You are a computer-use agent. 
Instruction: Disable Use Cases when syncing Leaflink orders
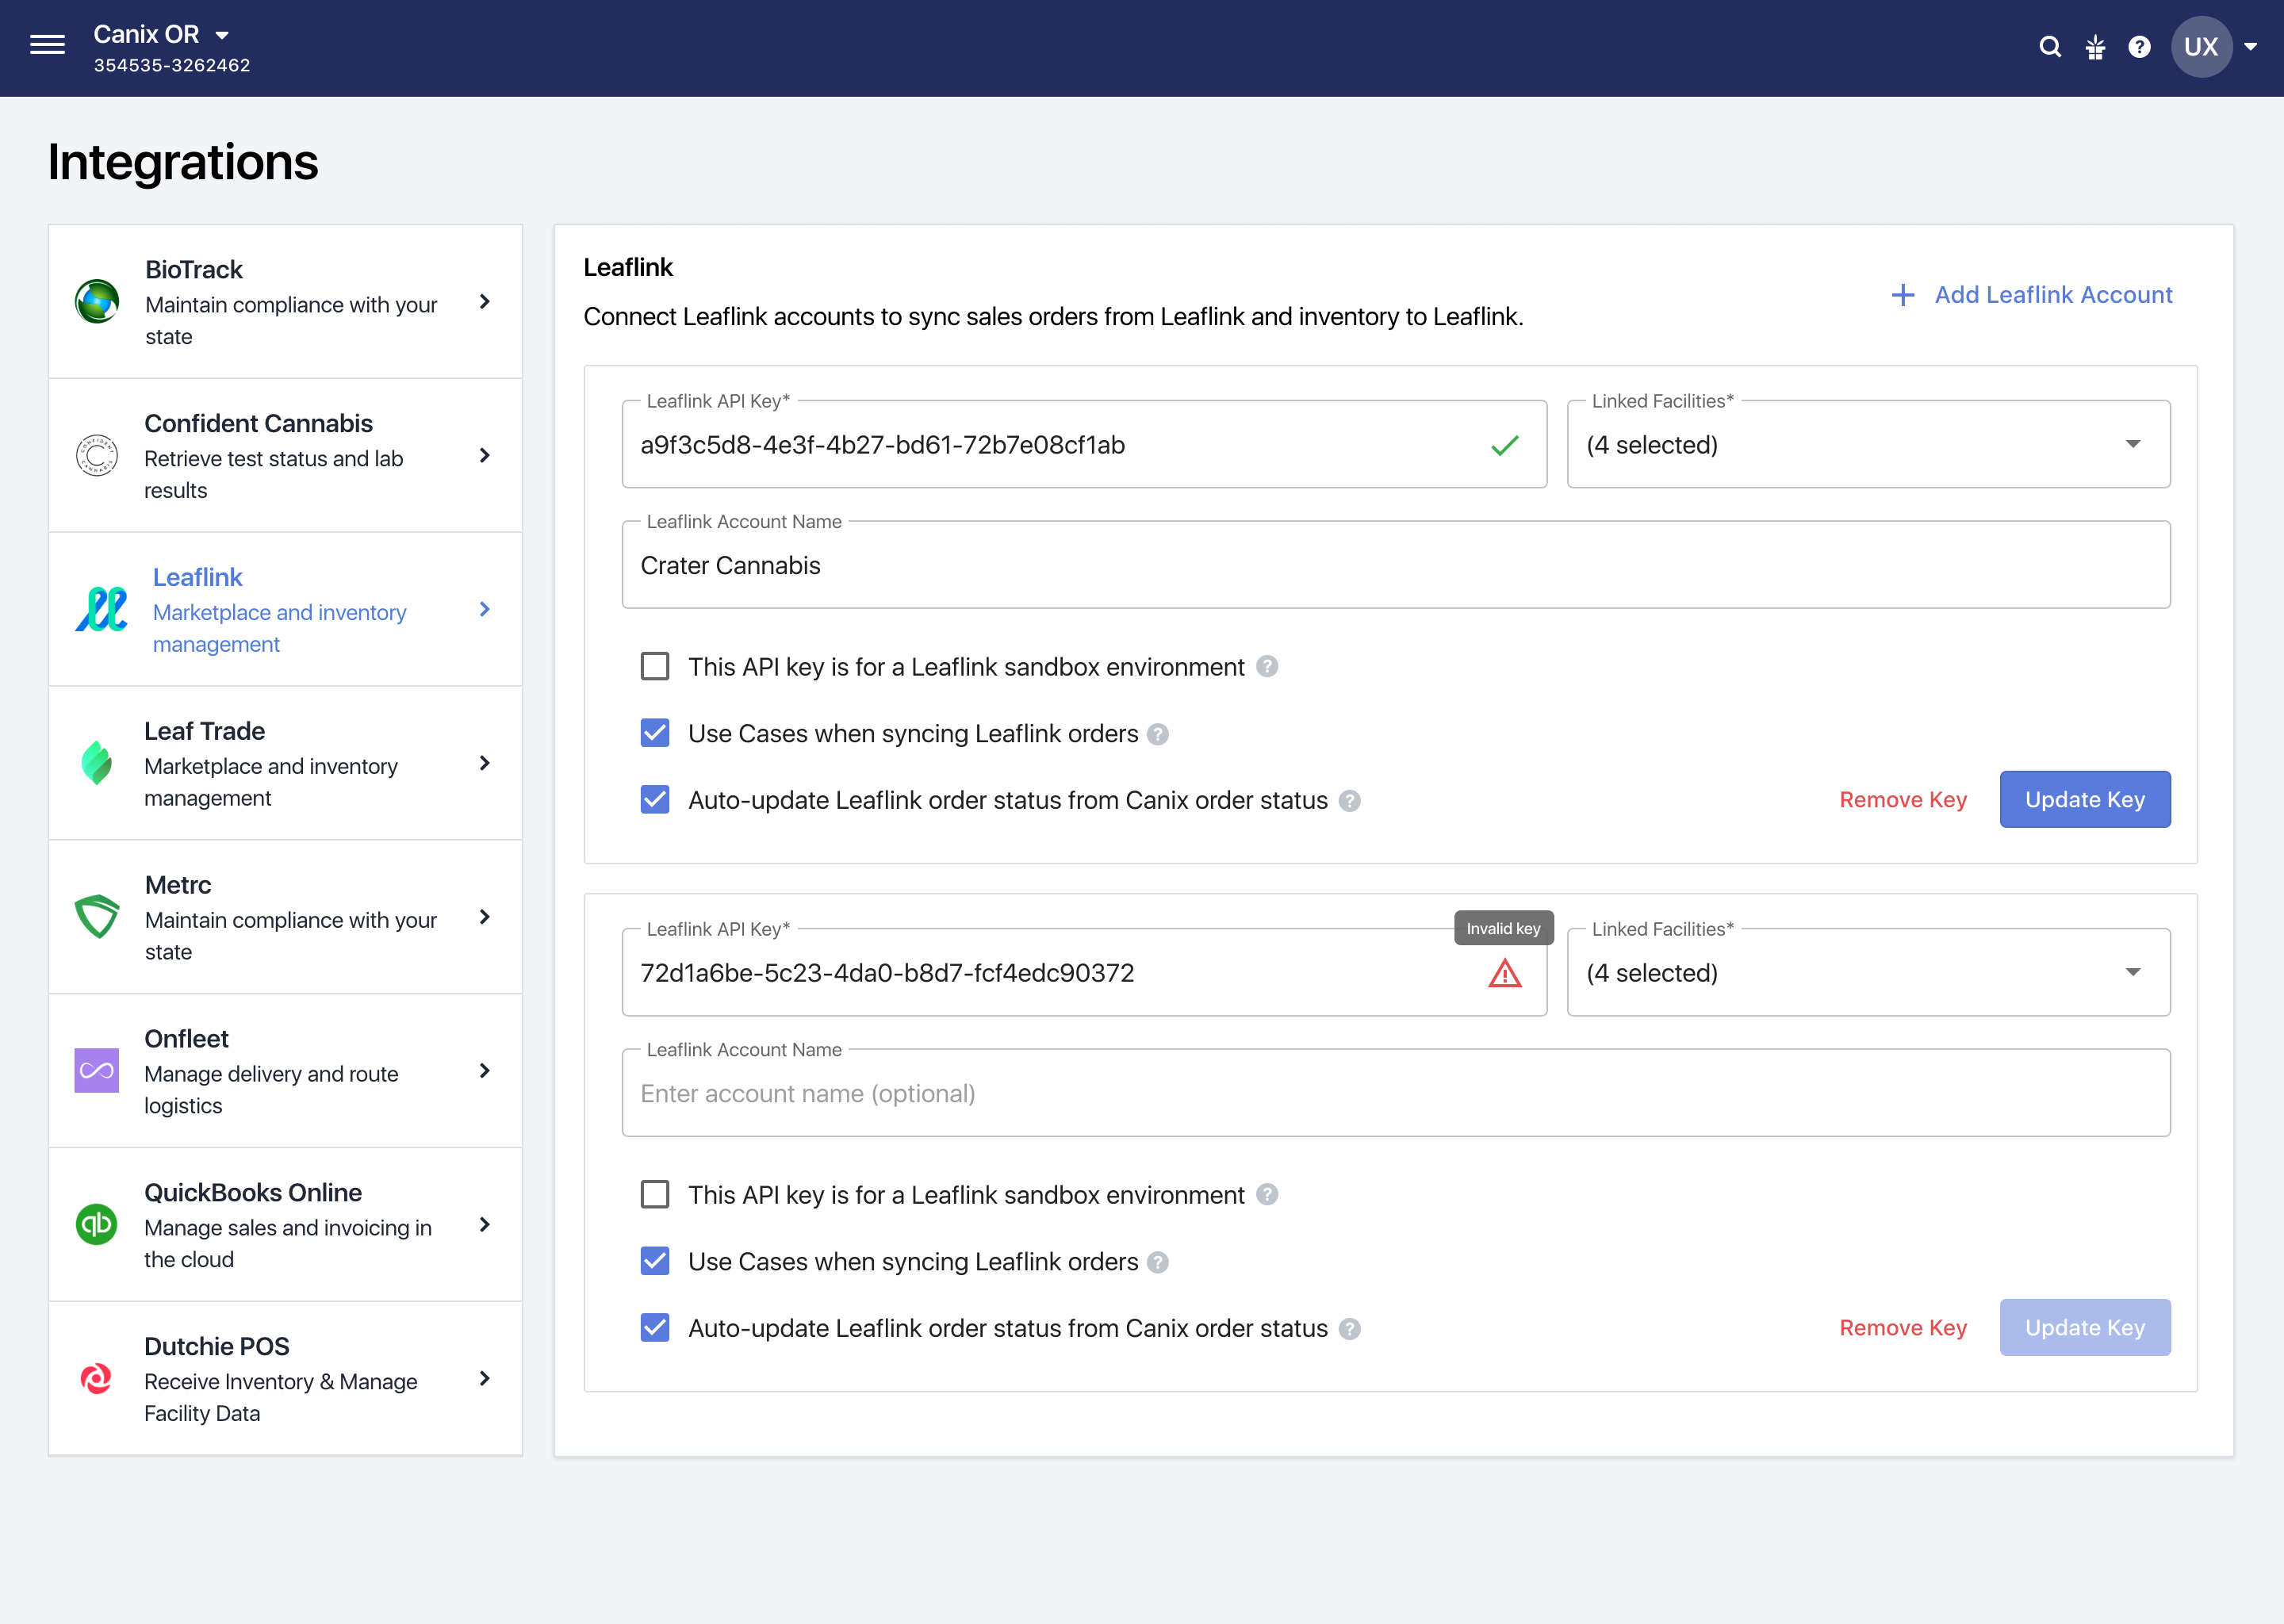pos(655,733)
